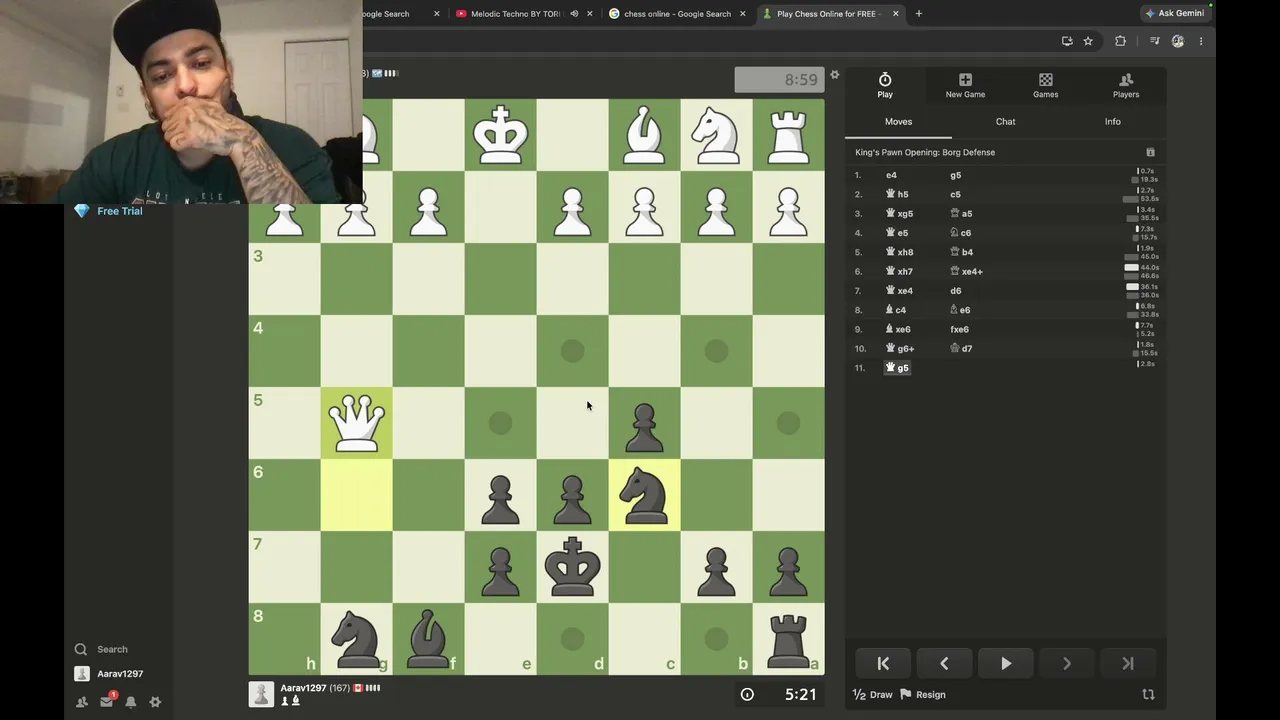Click the clock icon beside the 5:21 timer
The width and height of the screenshot is (1280, 720).
coord(747,694)
